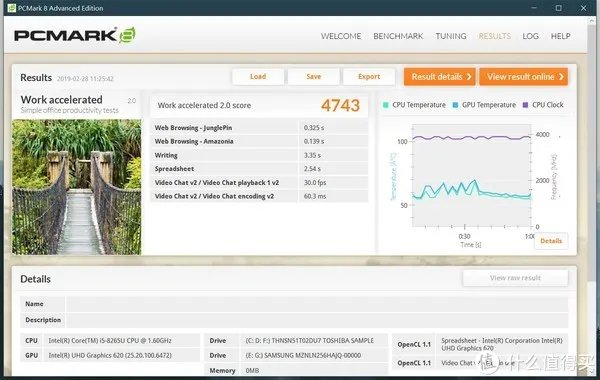This screenshot has width=600, height=380.
Task: Open the HELP tab
Action: (x=561, y=36)
